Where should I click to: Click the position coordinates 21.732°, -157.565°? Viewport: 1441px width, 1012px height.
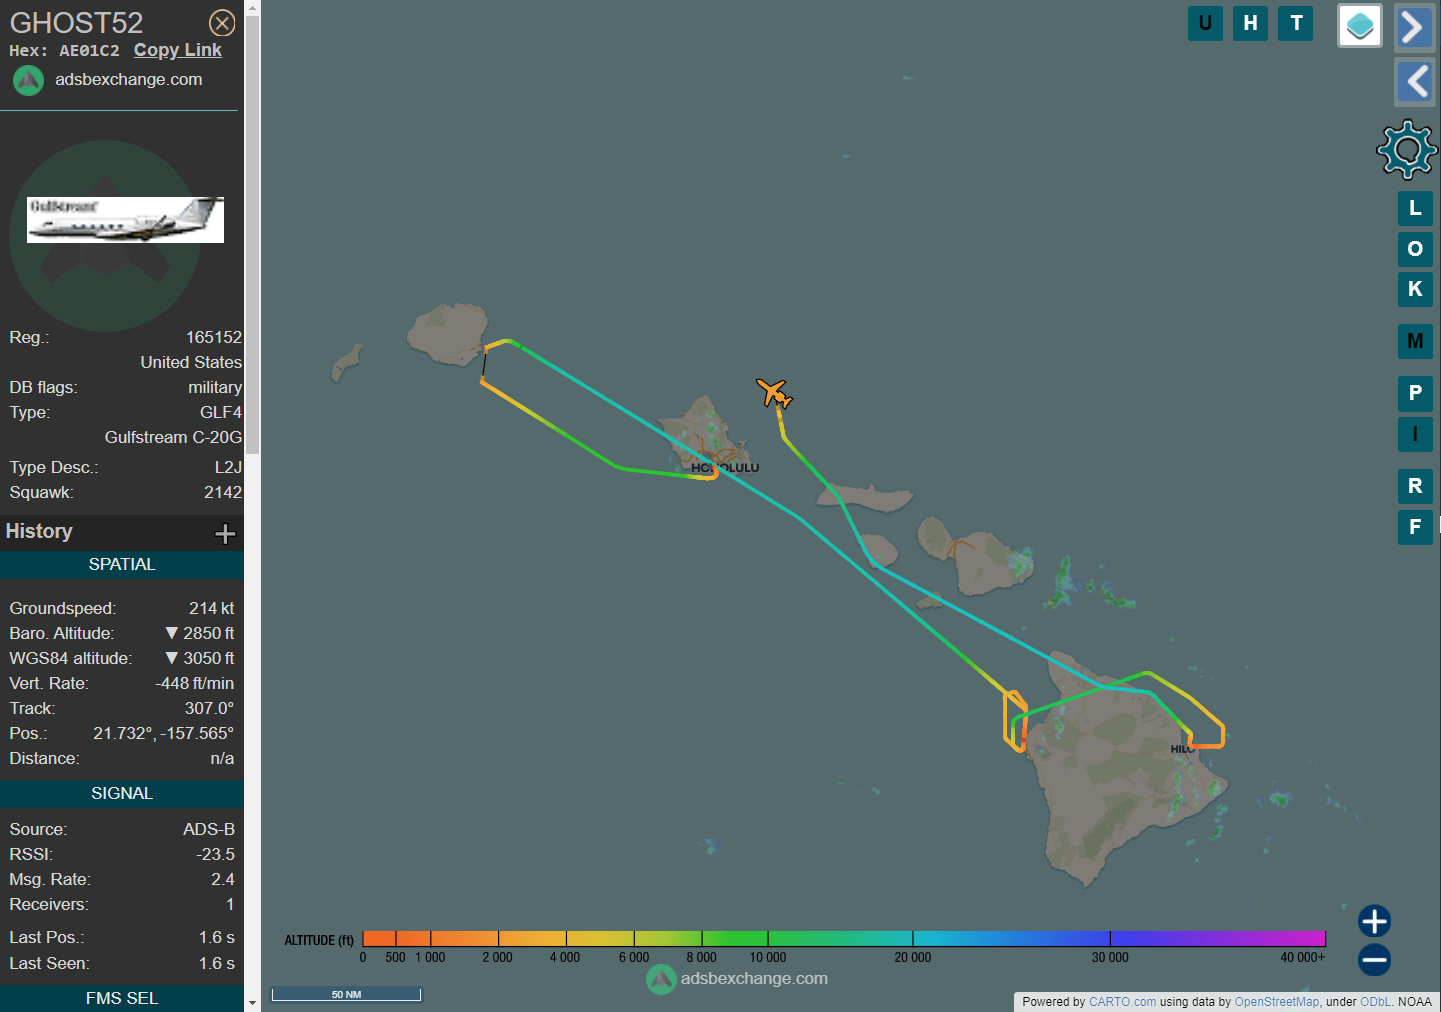tap(163, 734)
